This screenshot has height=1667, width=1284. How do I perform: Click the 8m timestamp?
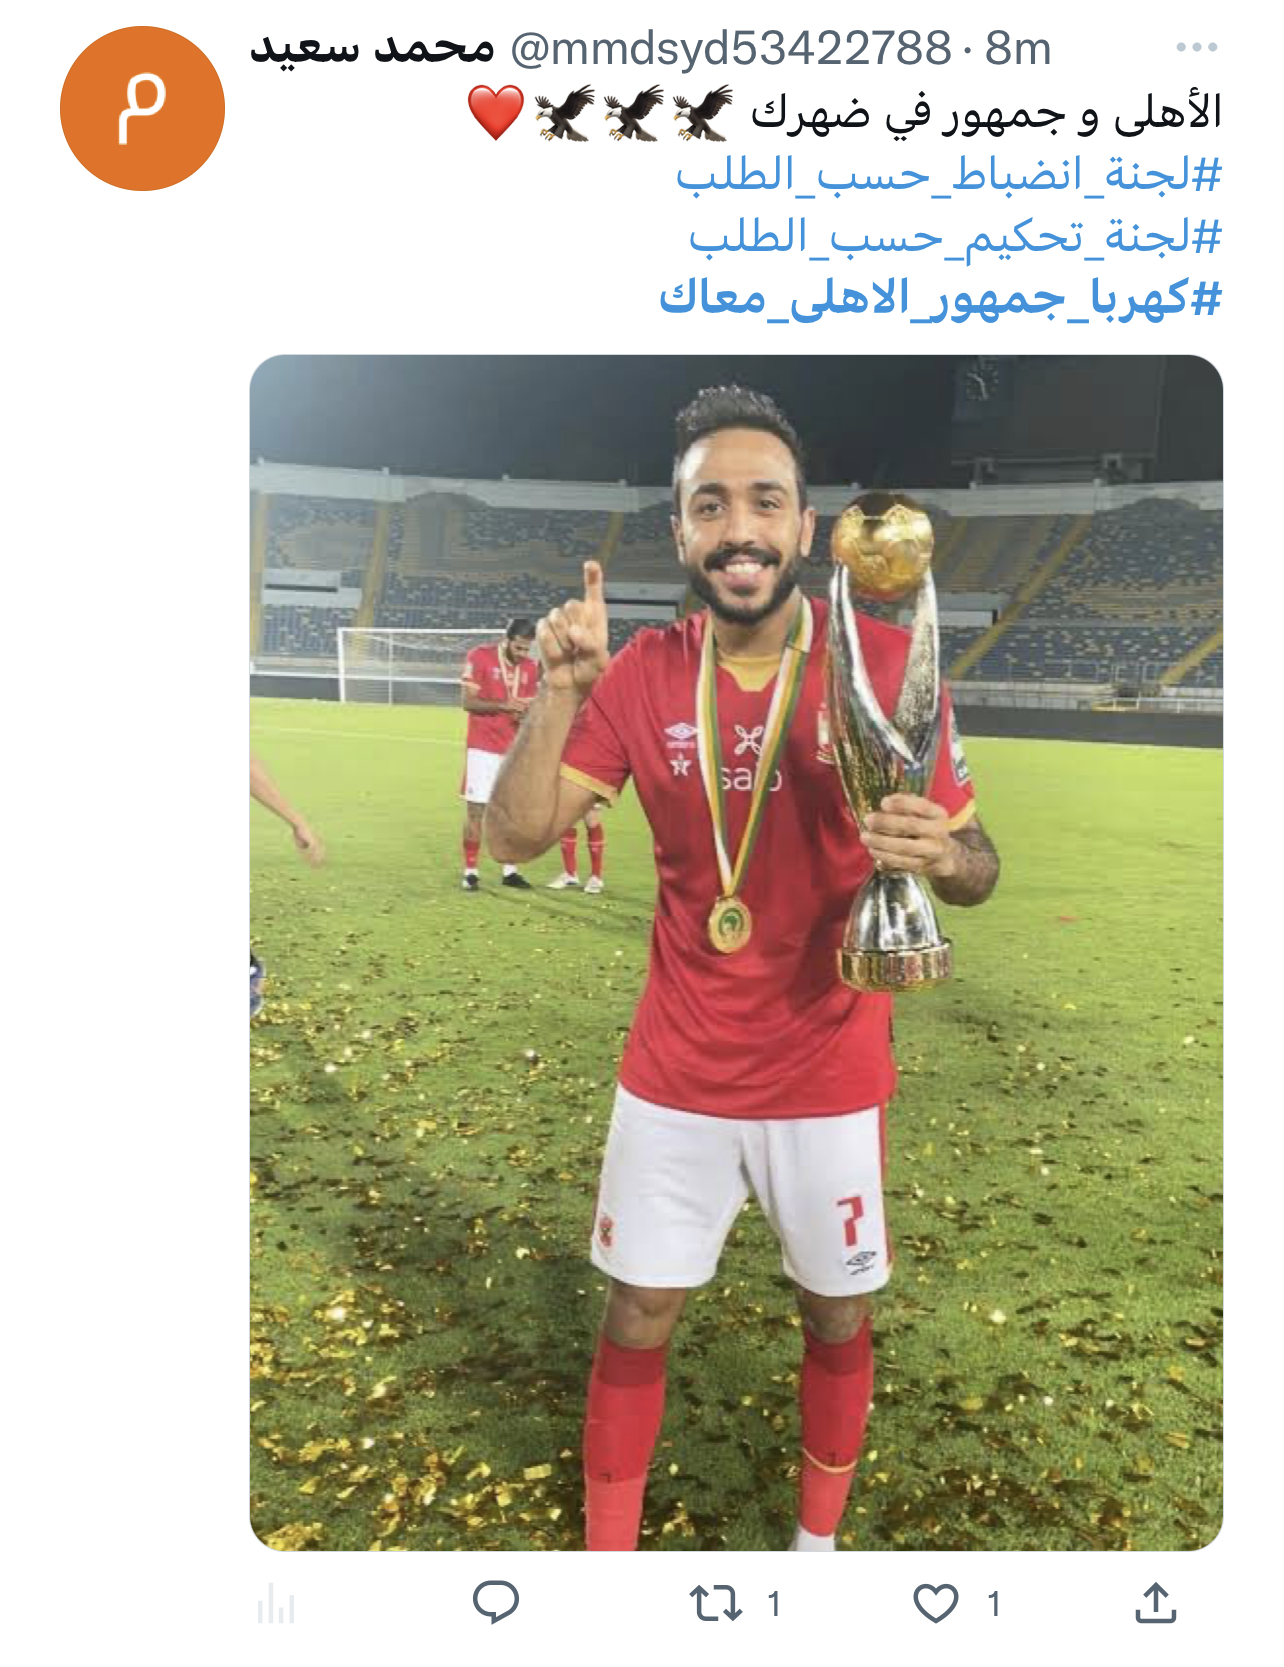pyautogui.click(x=1018, y=48)
